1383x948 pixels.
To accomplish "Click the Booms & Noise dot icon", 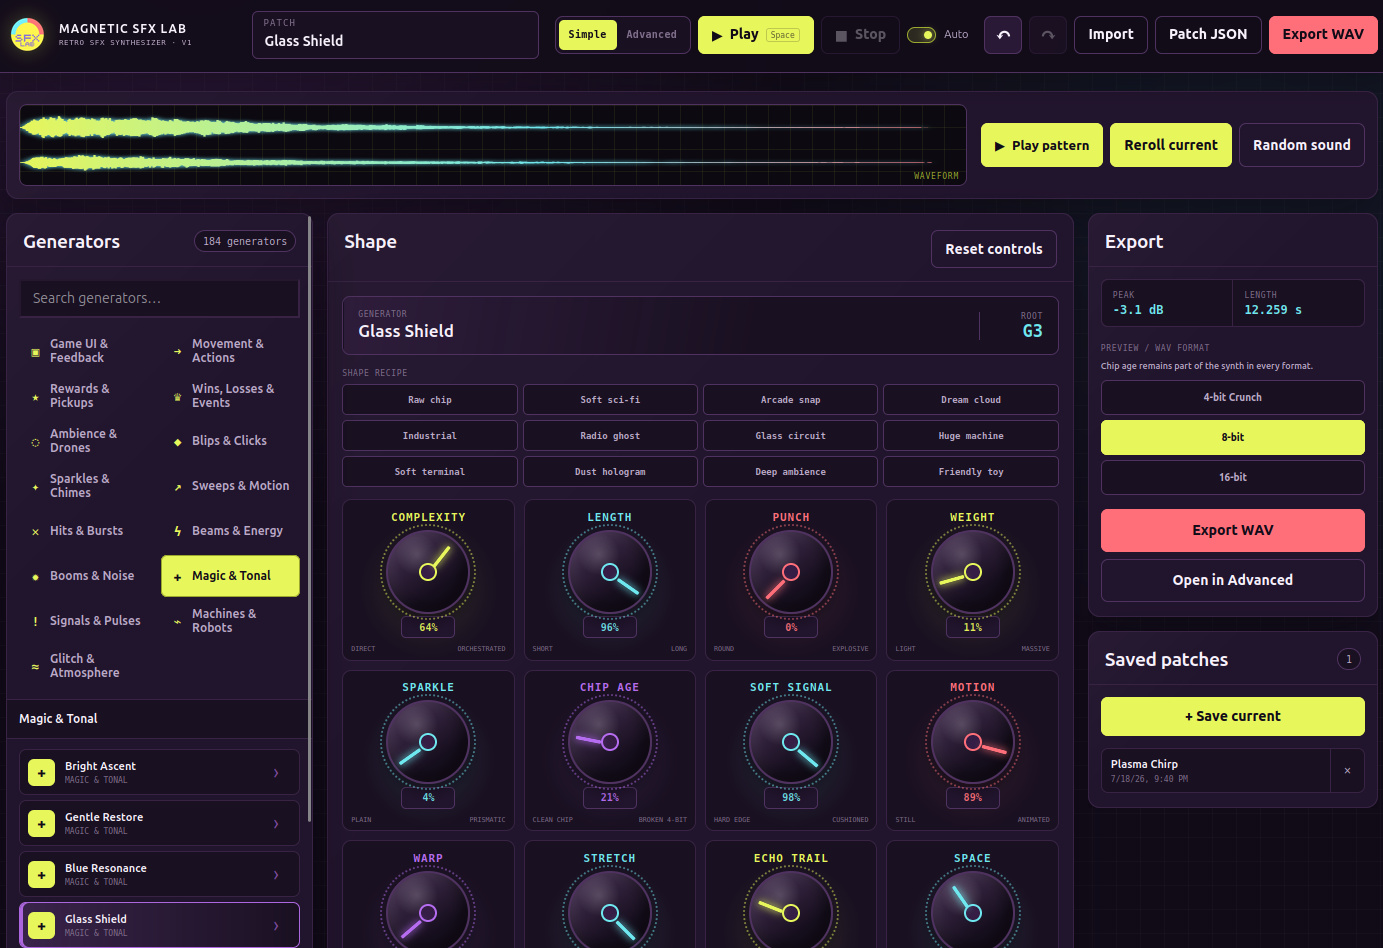I will coord(35,577).
